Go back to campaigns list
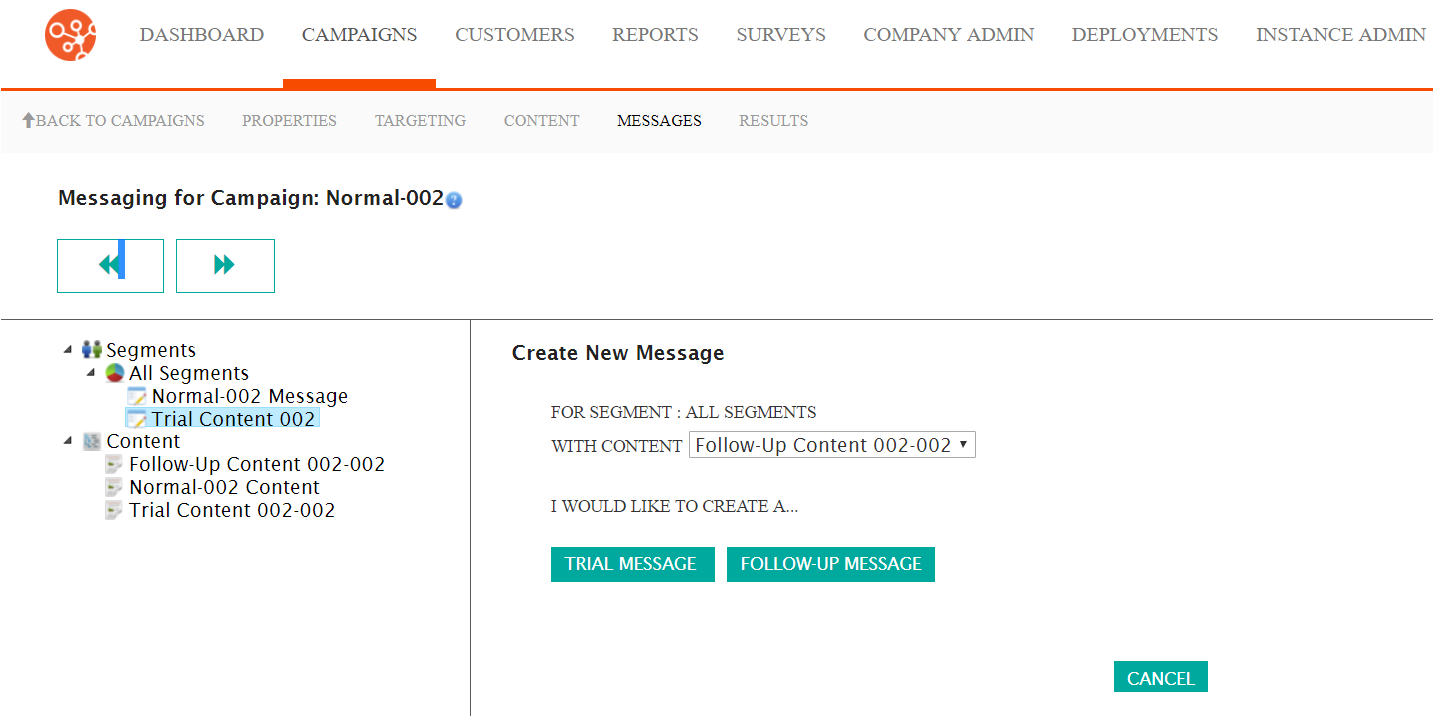This screenshot has height=716, width=1433. 113,121
